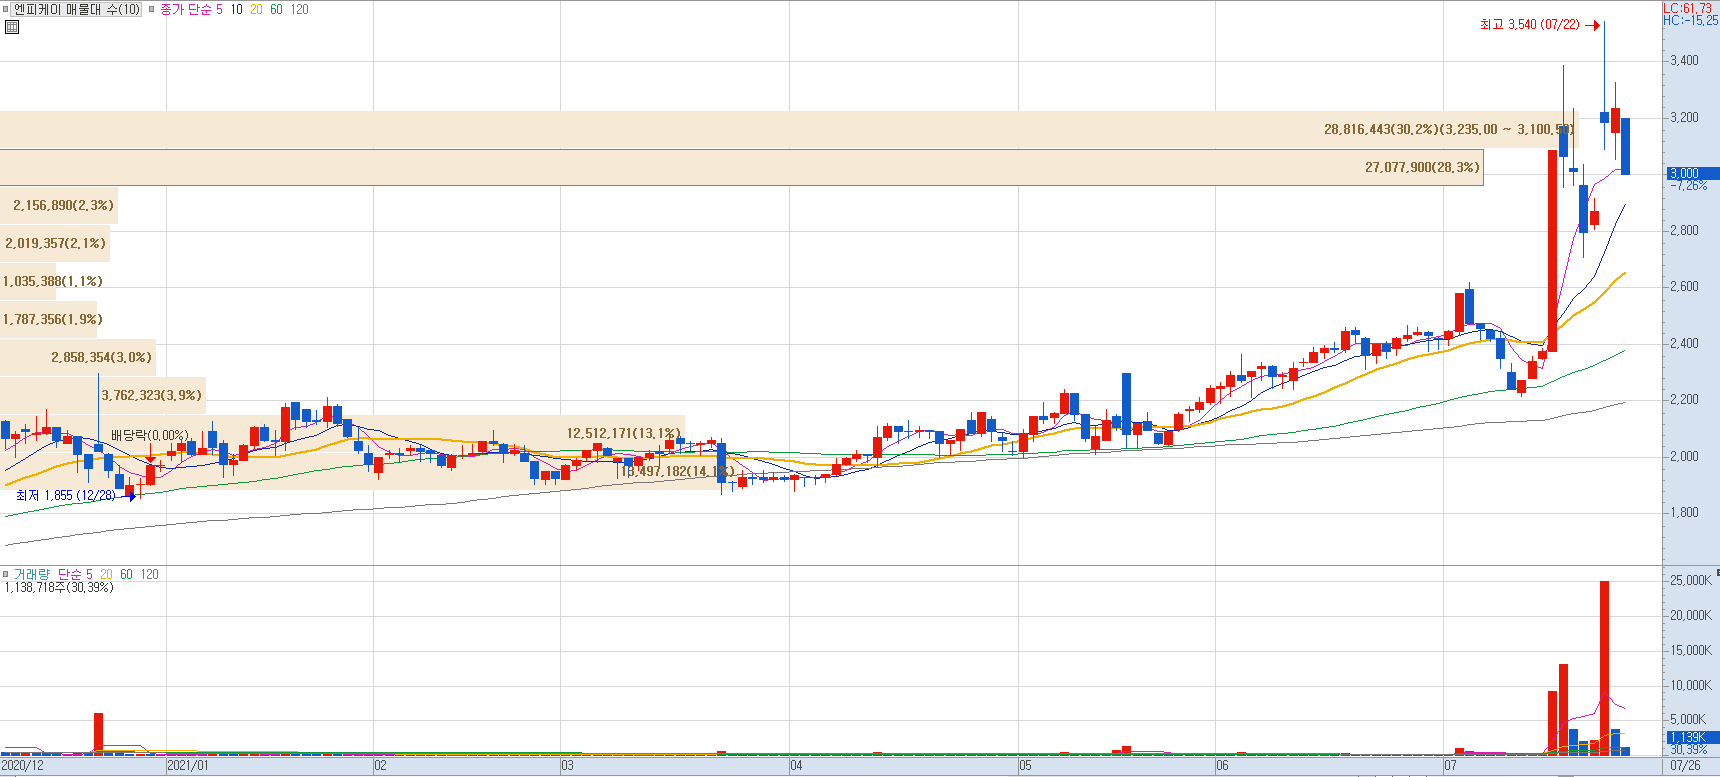Select the 27,077,900(28.3%) volume profile bar
The height and width of the screenshot is (777, 1720).
point(741,167)
